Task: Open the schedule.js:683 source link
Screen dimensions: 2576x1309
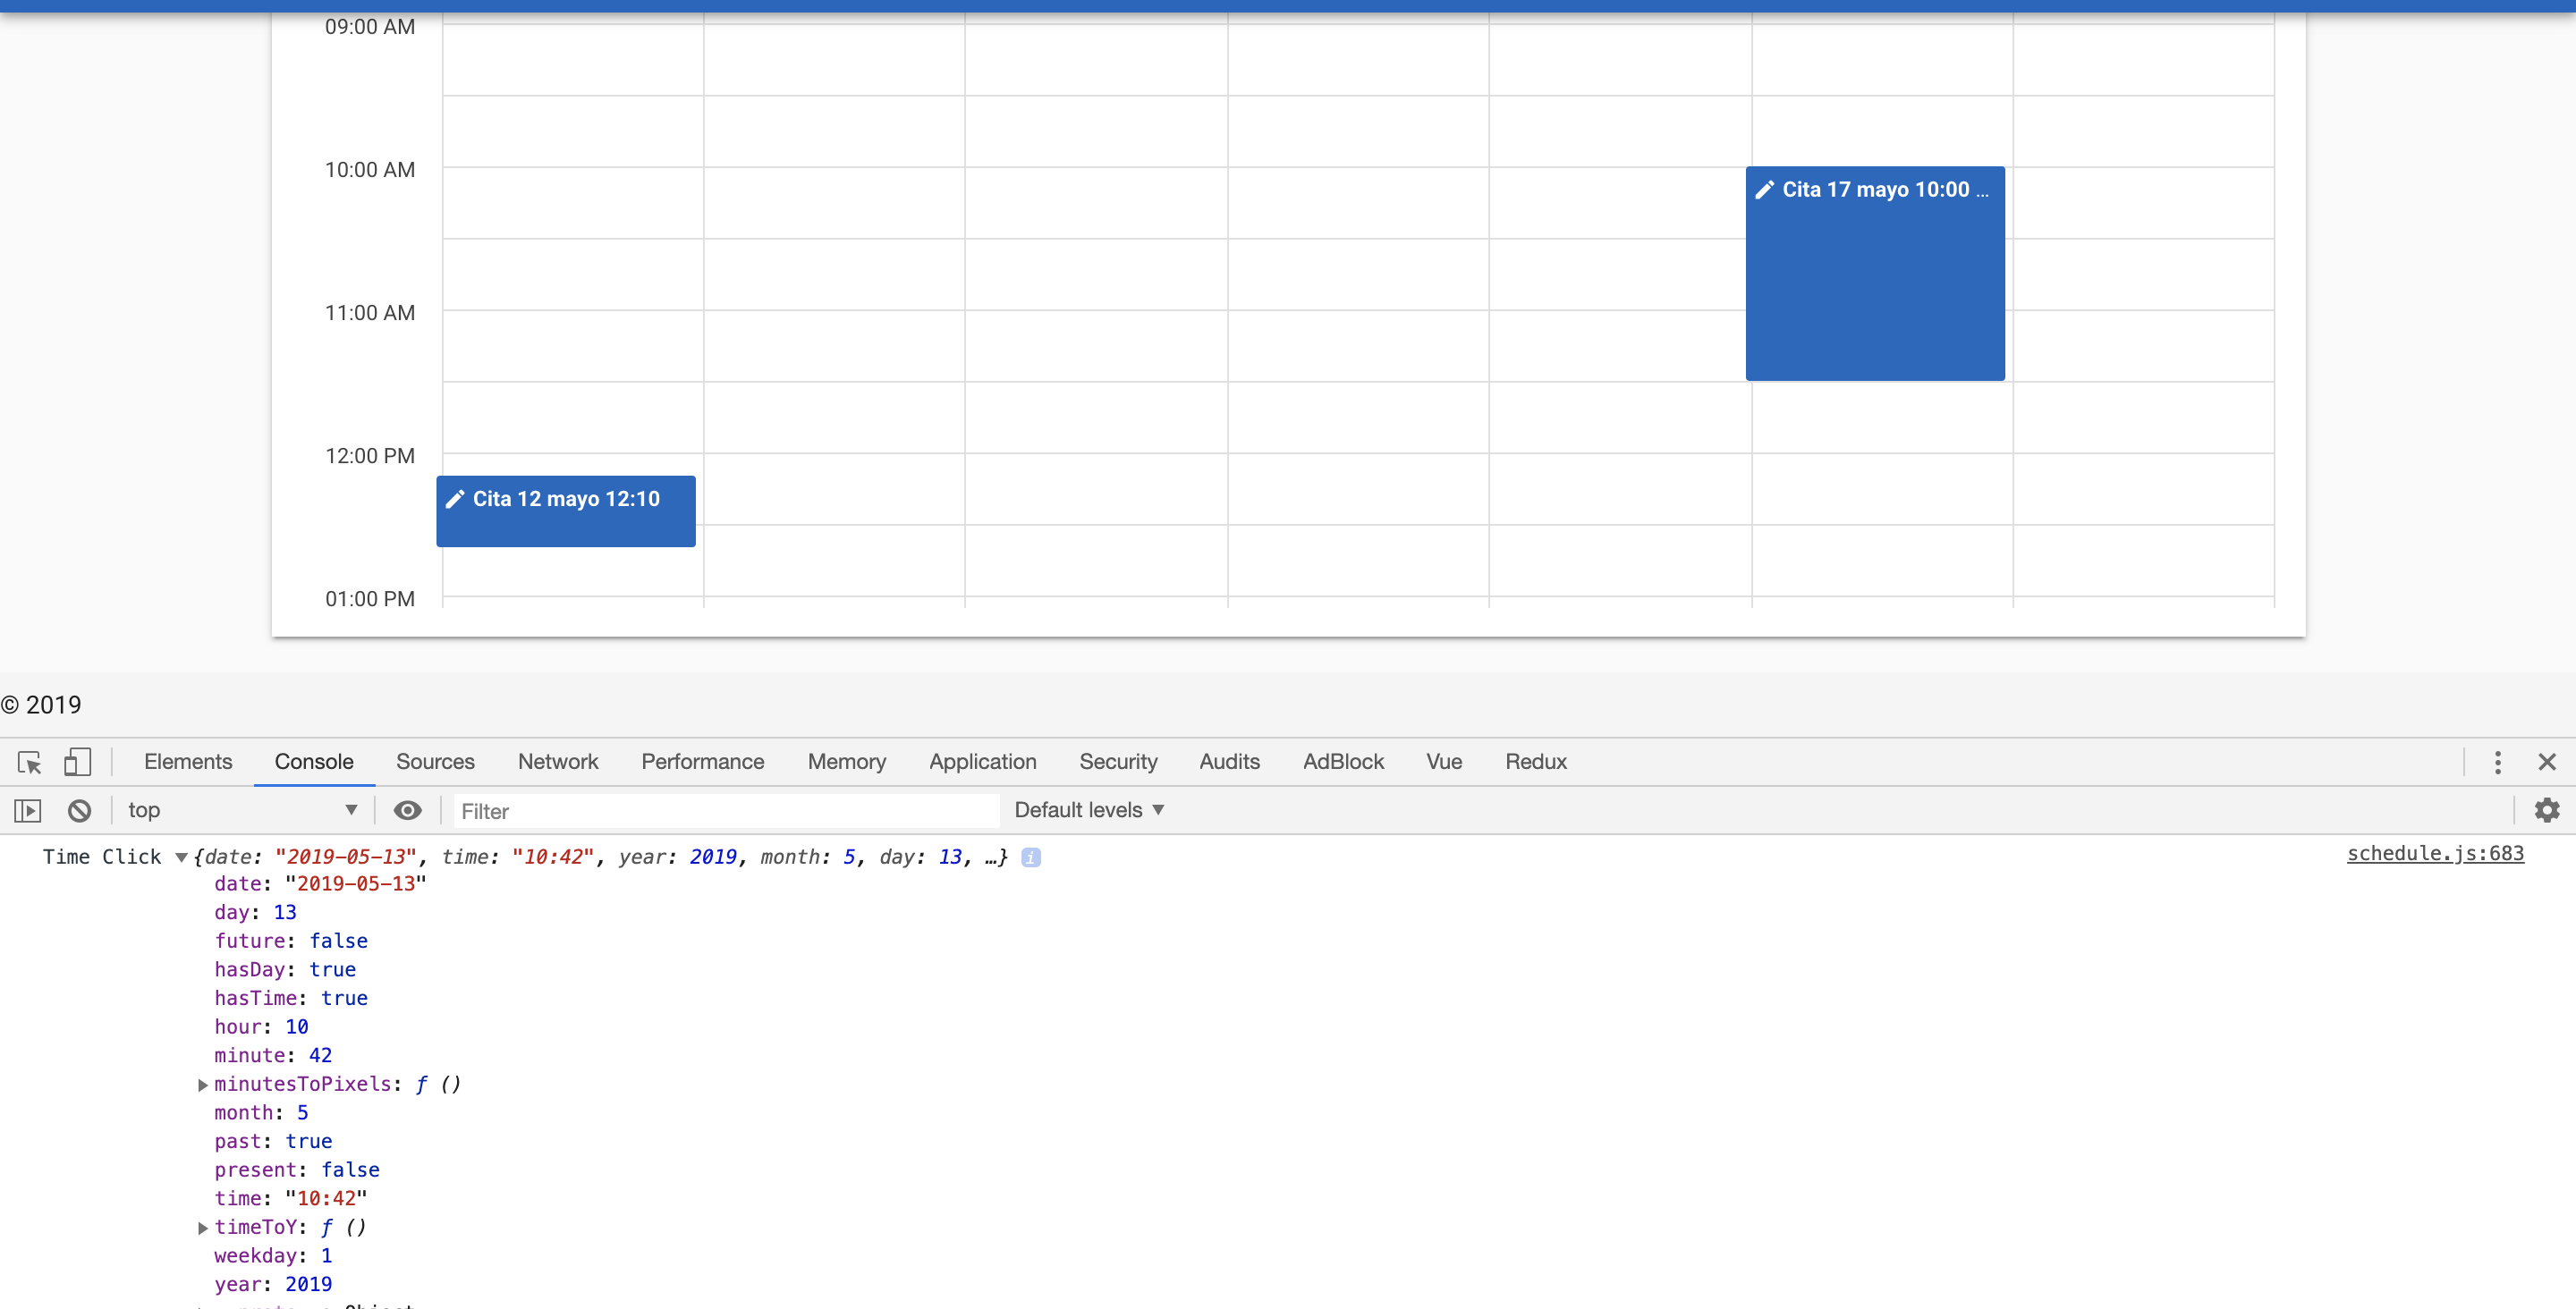Action: (x=2434, y=853)
